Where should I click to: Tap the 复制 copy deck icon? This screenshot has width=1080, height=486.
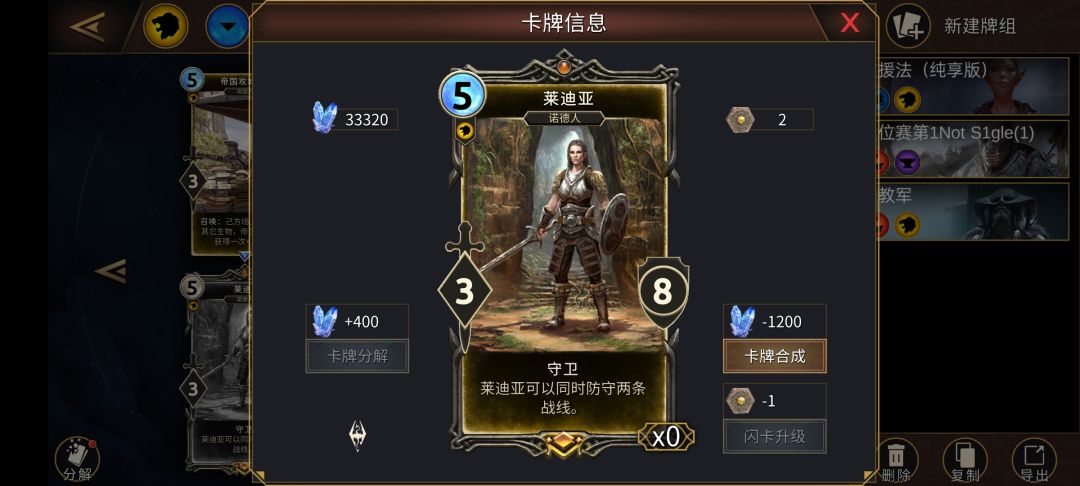coord(965,460)
